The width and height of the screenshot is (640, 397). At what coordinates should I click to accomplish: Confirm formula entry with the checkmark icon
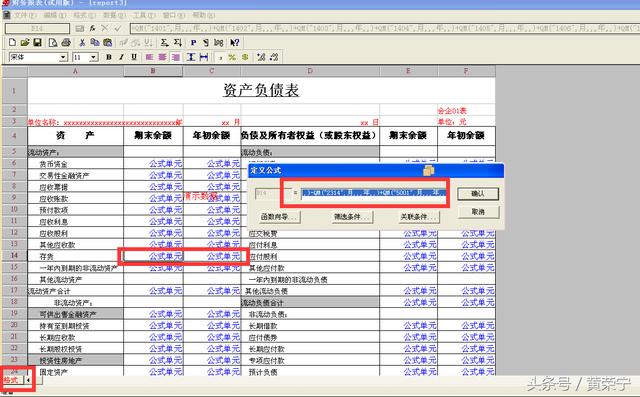(118, 28)
